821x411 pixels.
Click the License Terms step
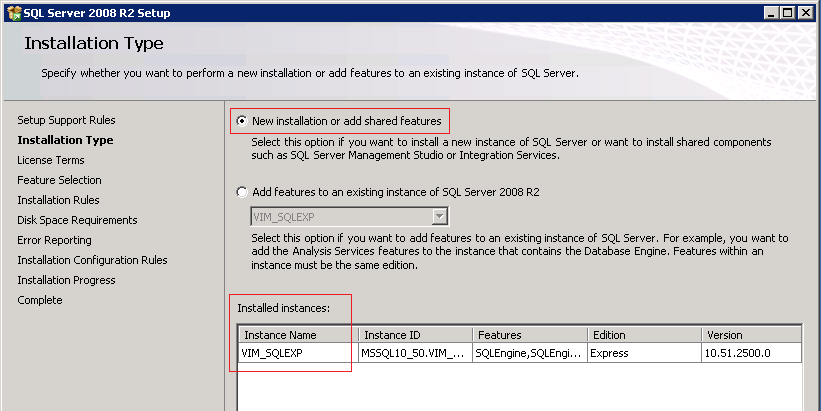(x=50, y=160)
